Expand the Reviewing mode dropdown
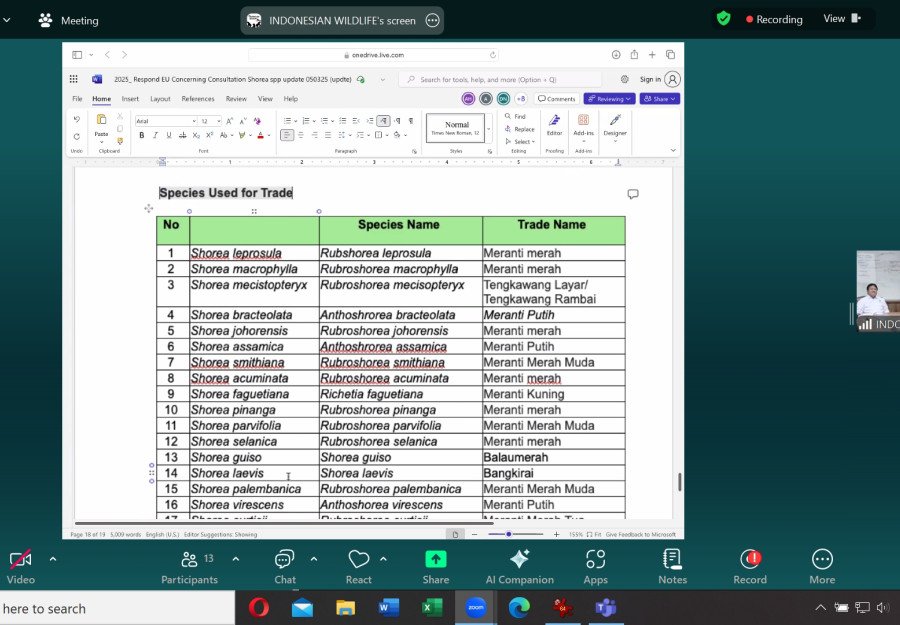900x625 pixels. point(609,99)
